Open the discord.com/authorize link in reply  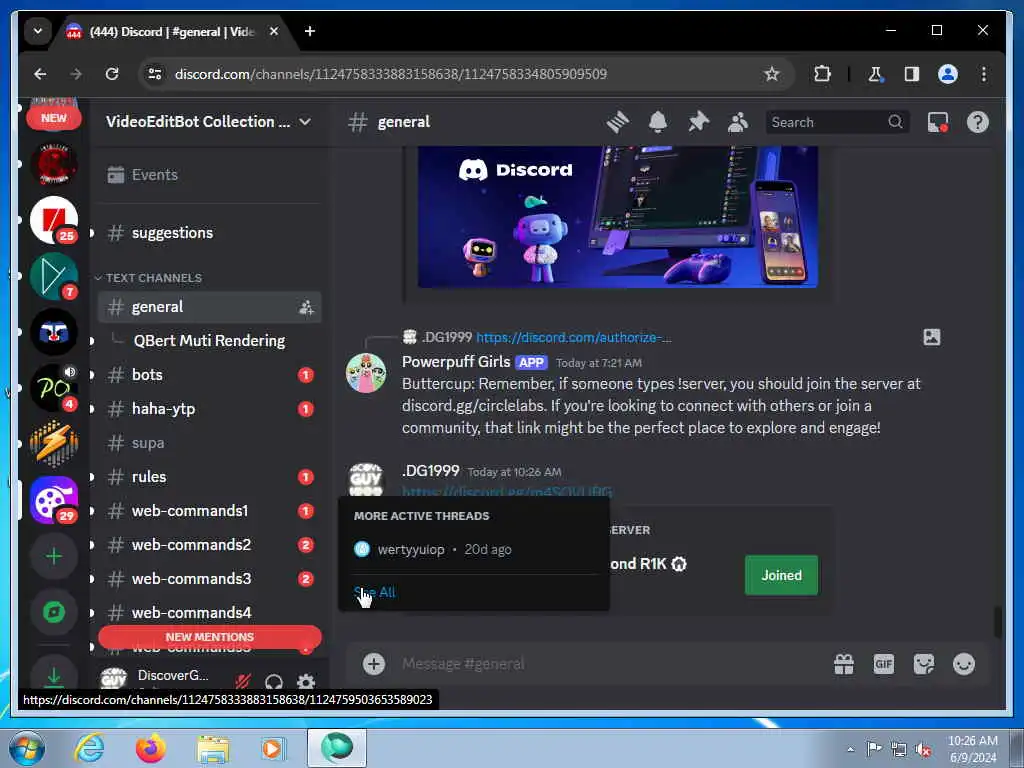(573, 338)
